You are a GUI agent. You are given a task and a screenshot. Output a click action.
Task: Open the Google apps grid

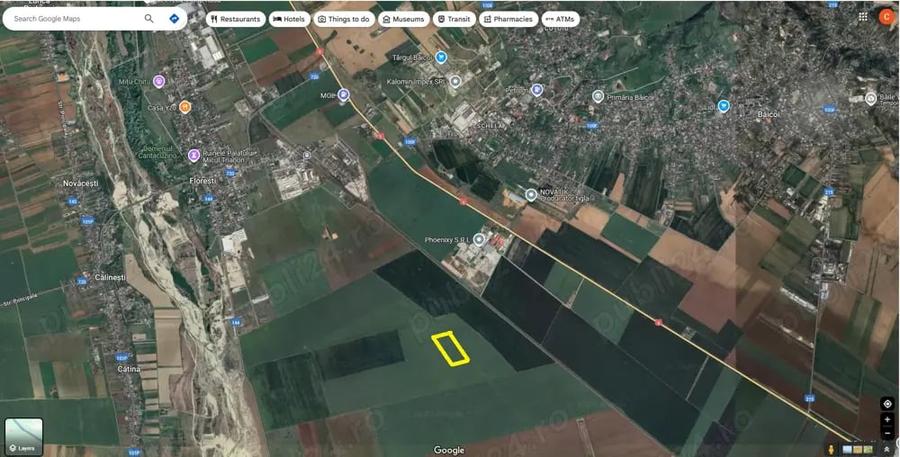point(863,17)
